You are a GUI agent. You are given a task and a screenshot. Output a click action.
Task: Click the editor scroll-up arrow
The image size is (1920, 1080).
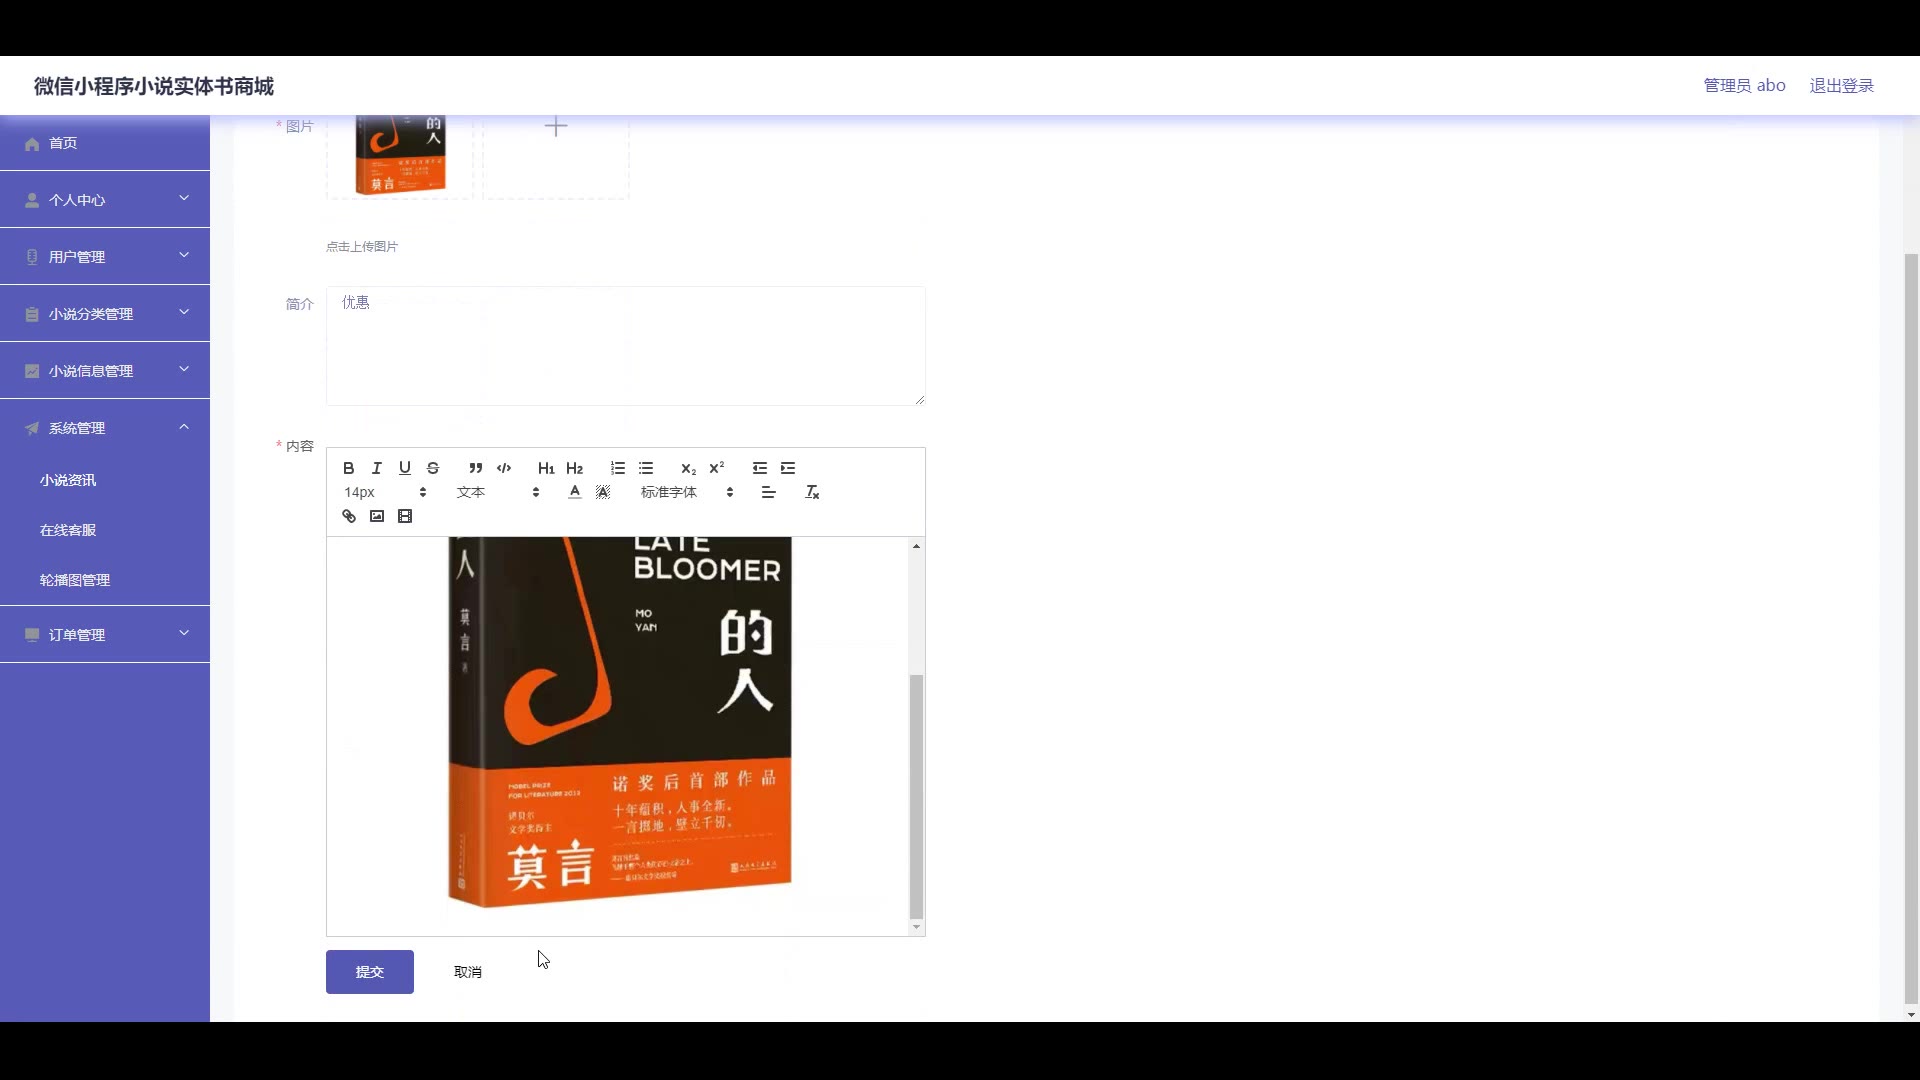point(916,546)
